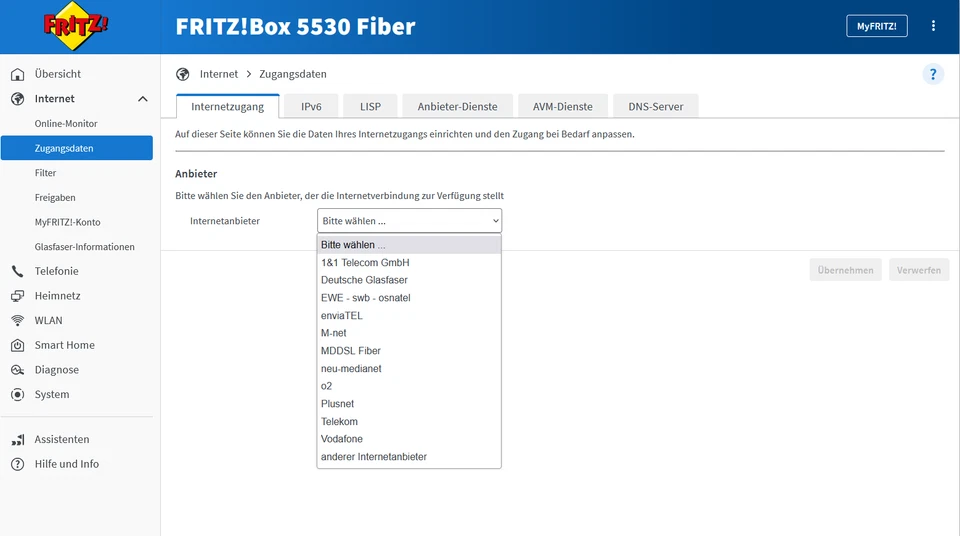Collapse the Internet menu chevron
The image size is (960, 536).
click(143, 99)
